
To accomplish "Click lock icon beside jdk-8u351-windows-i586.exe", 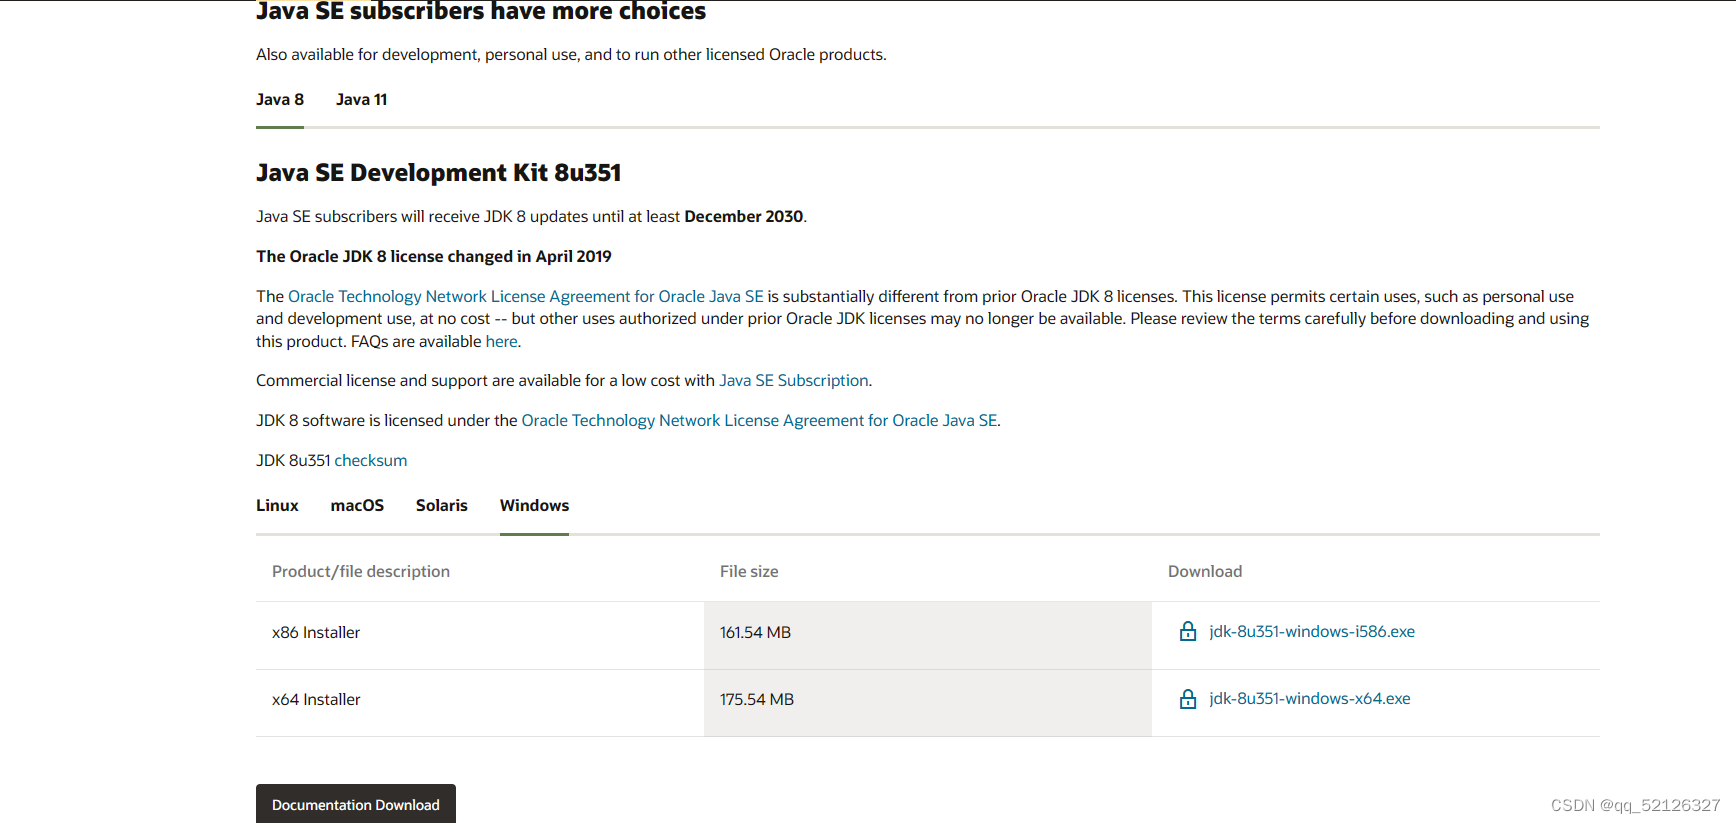I will point(1188,631).
